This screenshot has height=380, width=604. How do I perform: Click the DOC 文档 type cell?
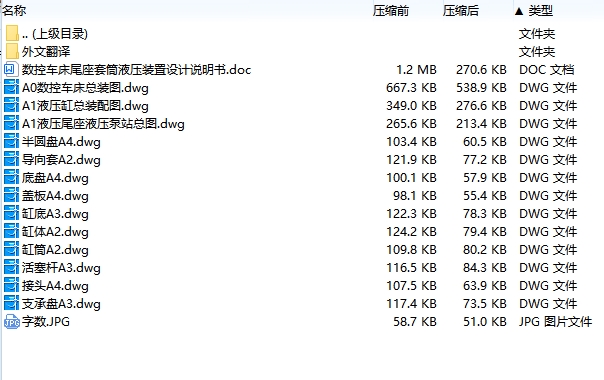pyautogui.click(x=547, y=70)
